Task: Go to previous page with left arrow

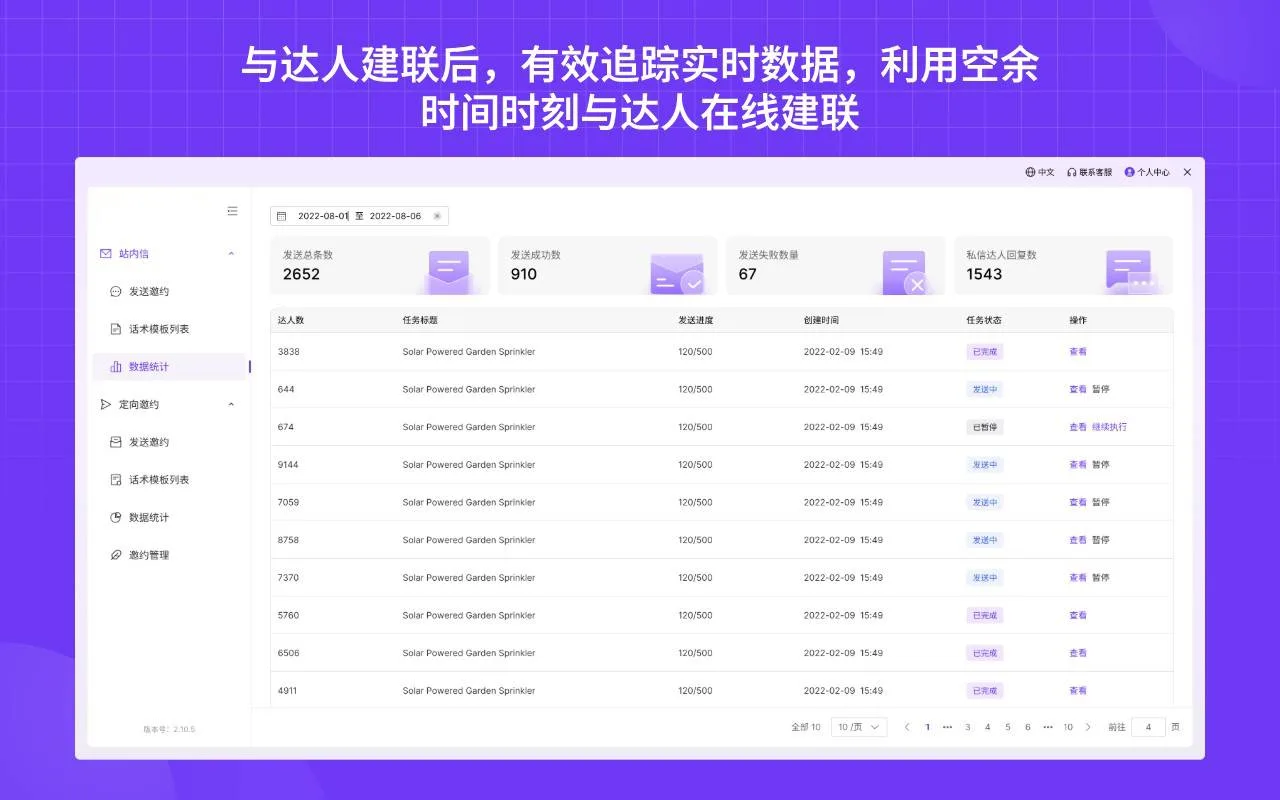Action: [907, 727]
